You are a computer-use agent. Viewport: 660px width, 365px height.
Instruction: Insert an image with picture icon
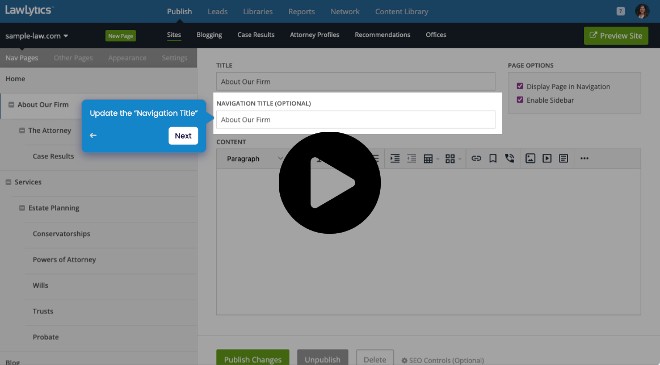coord(530,158)
